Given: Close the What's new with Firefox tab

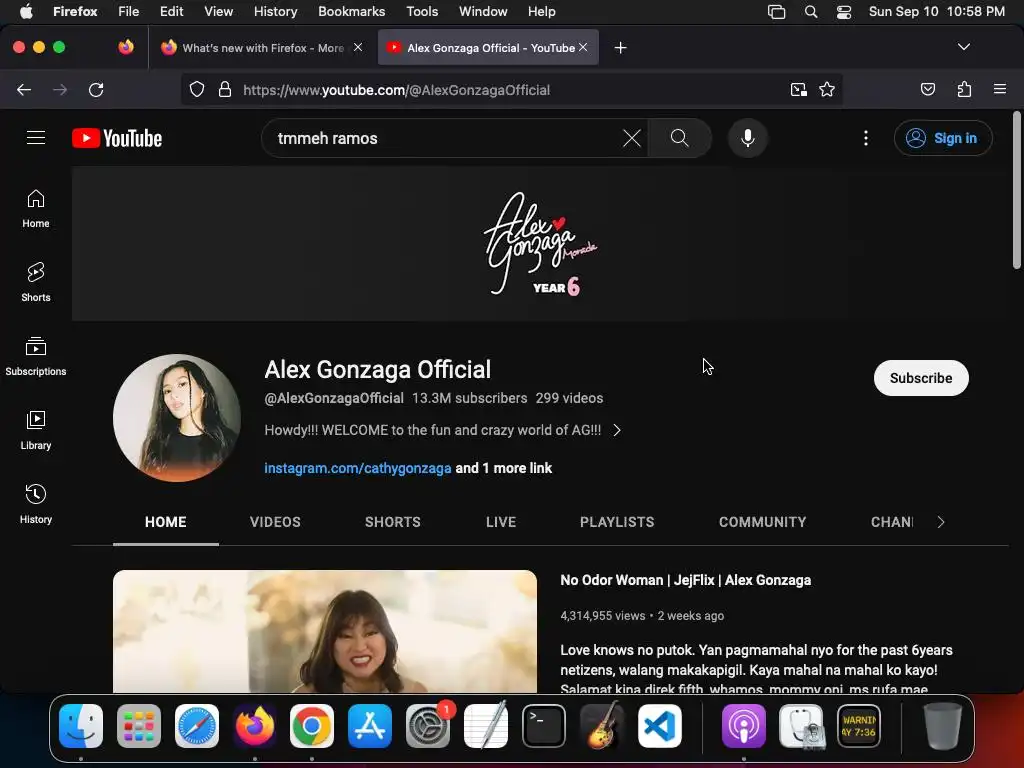Looking at the screenshot, I should tap(358, 47).
